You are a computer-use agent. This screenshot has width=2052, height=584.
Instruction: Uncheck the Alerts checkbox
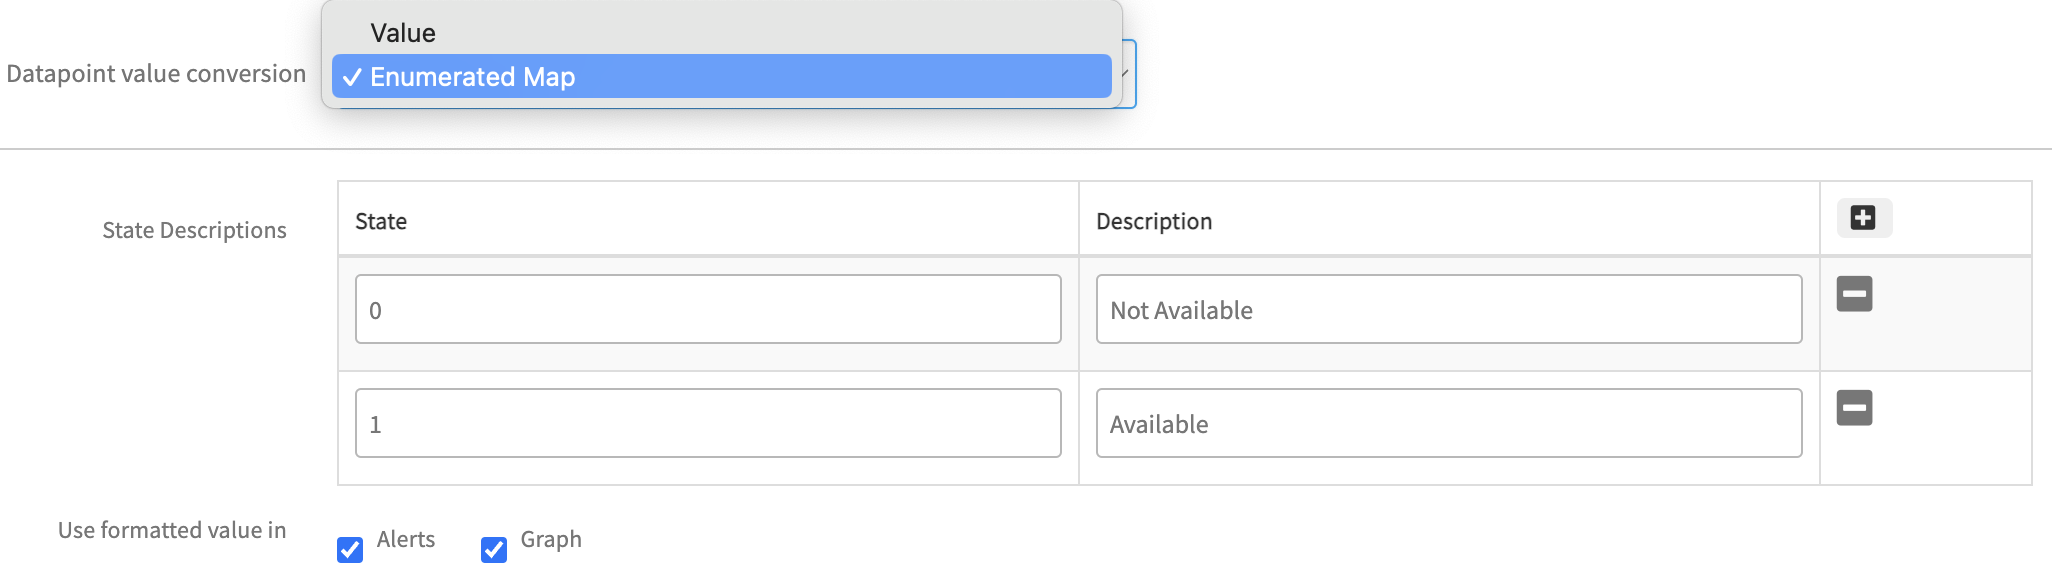click(x=350, y=550)
